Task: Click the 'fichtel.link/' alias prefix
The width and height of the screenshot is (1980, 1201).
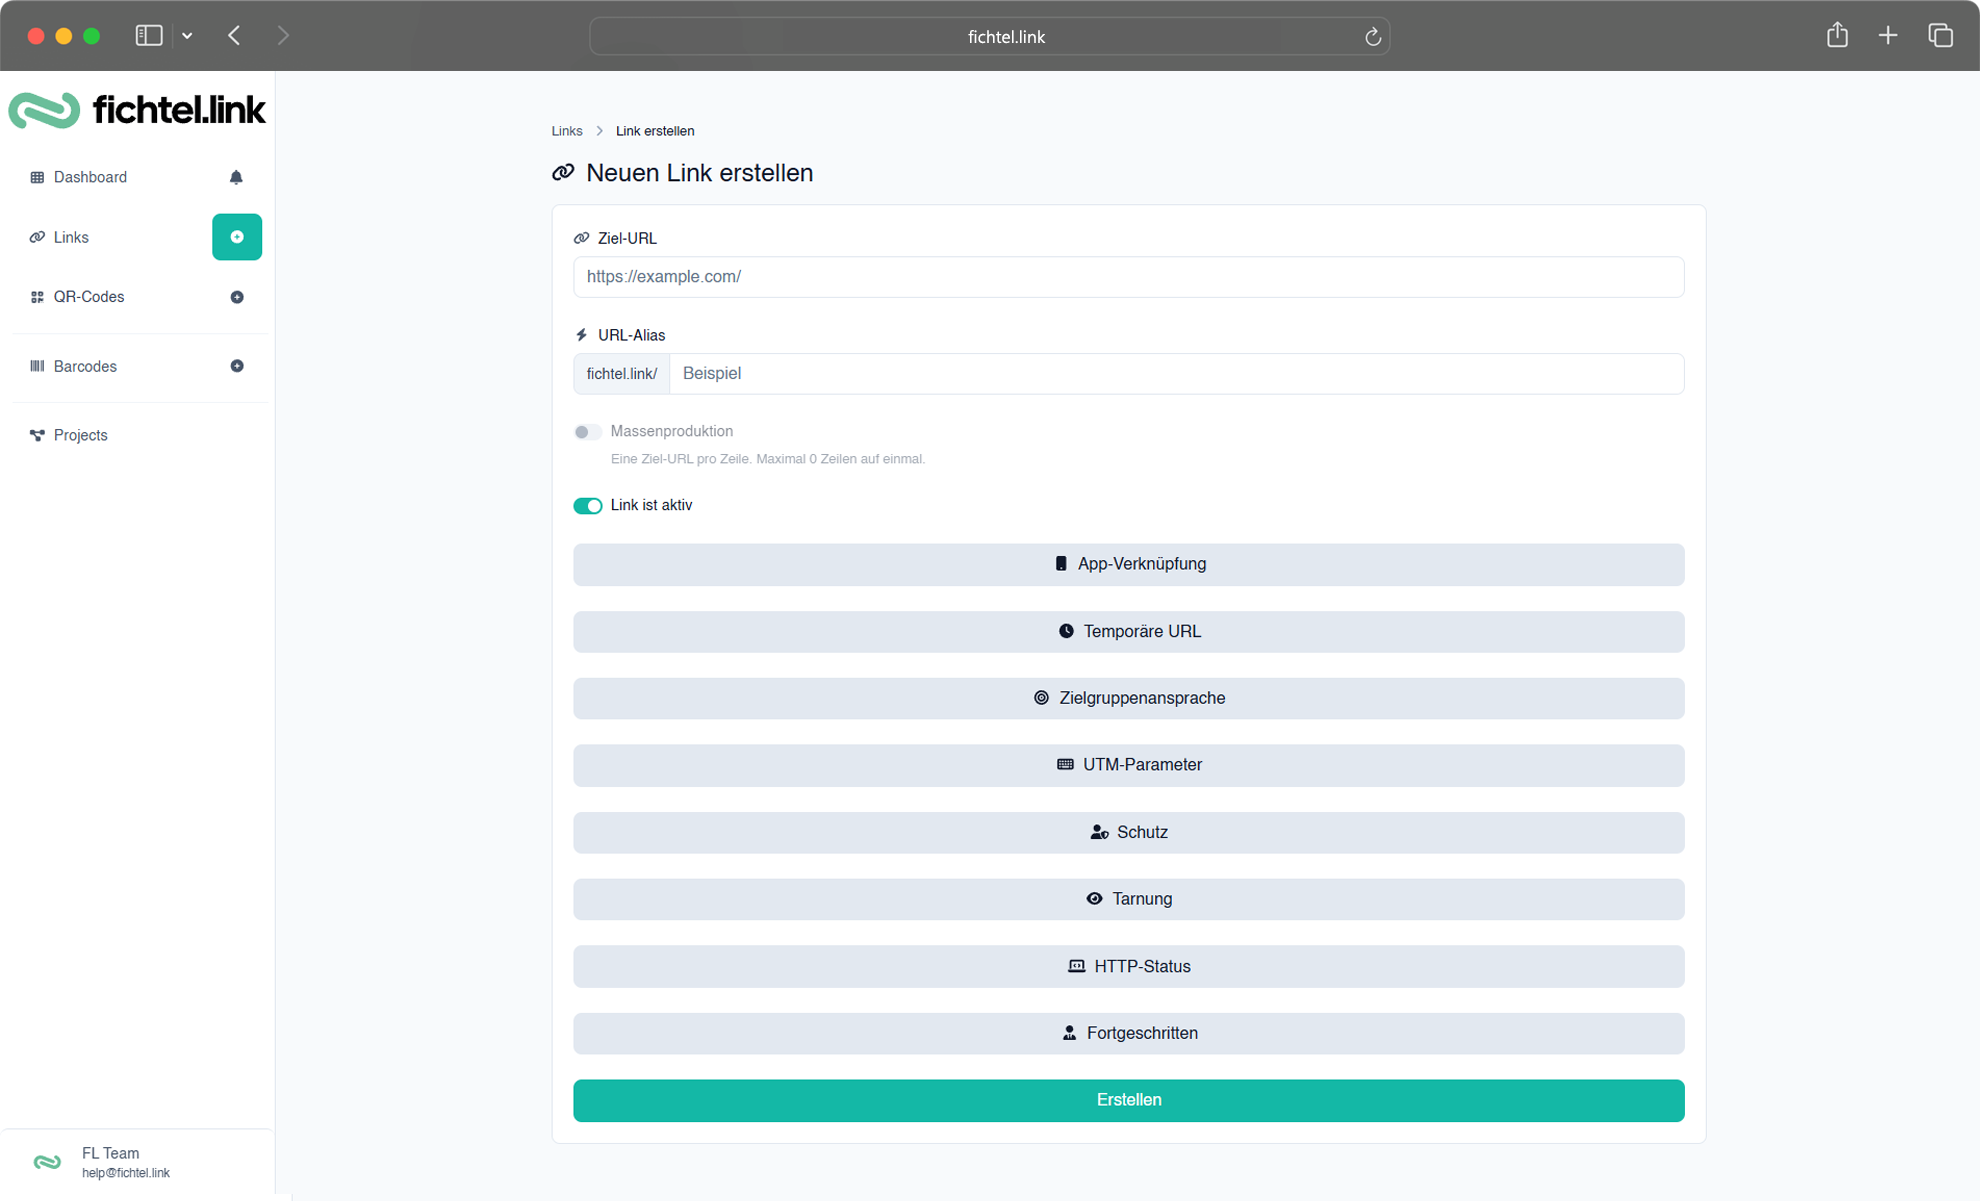Action: point(621,373)
